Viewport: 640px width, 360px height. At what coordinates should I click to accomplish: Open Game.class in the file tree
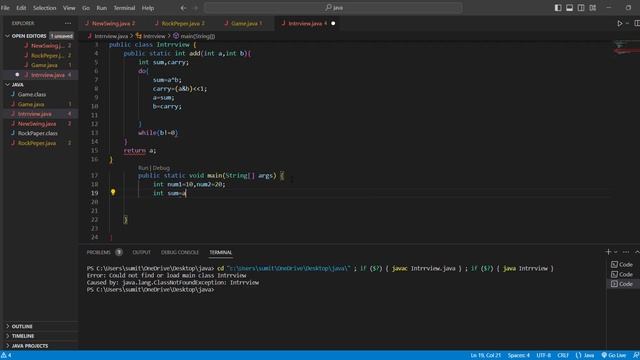[x=32, y=95]
